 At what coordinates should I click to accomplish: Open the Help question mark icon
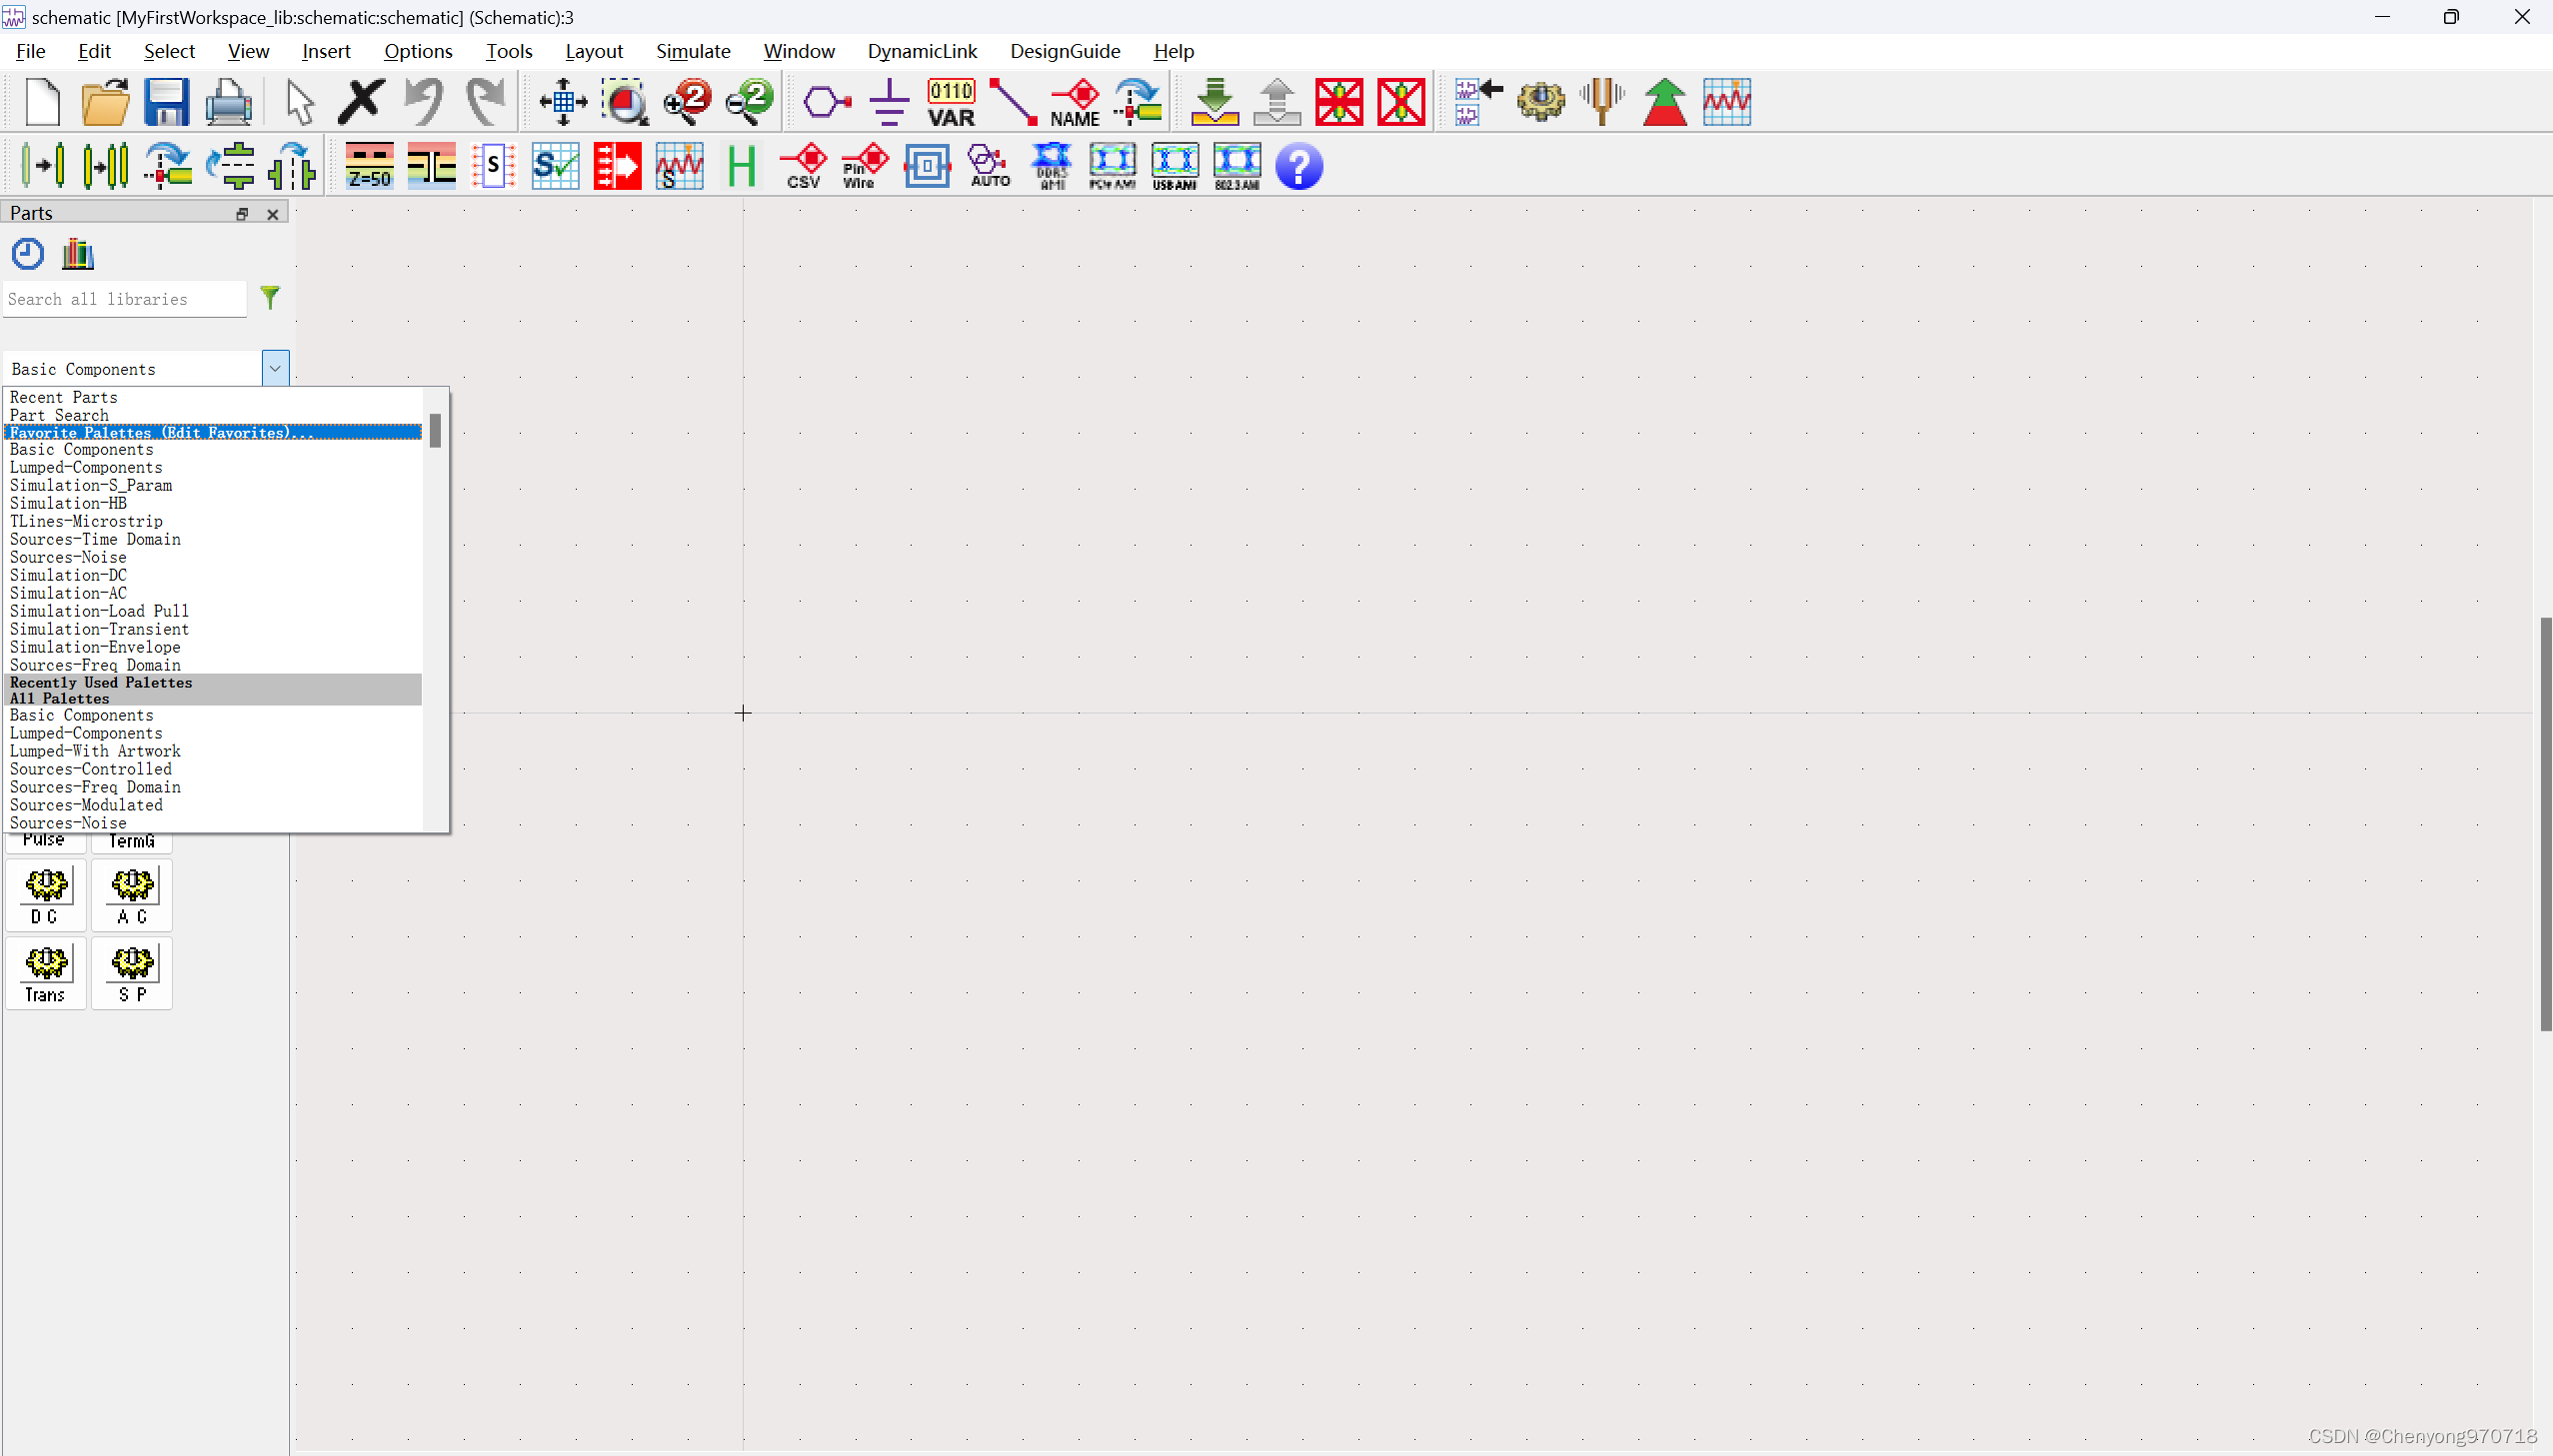1297,166
